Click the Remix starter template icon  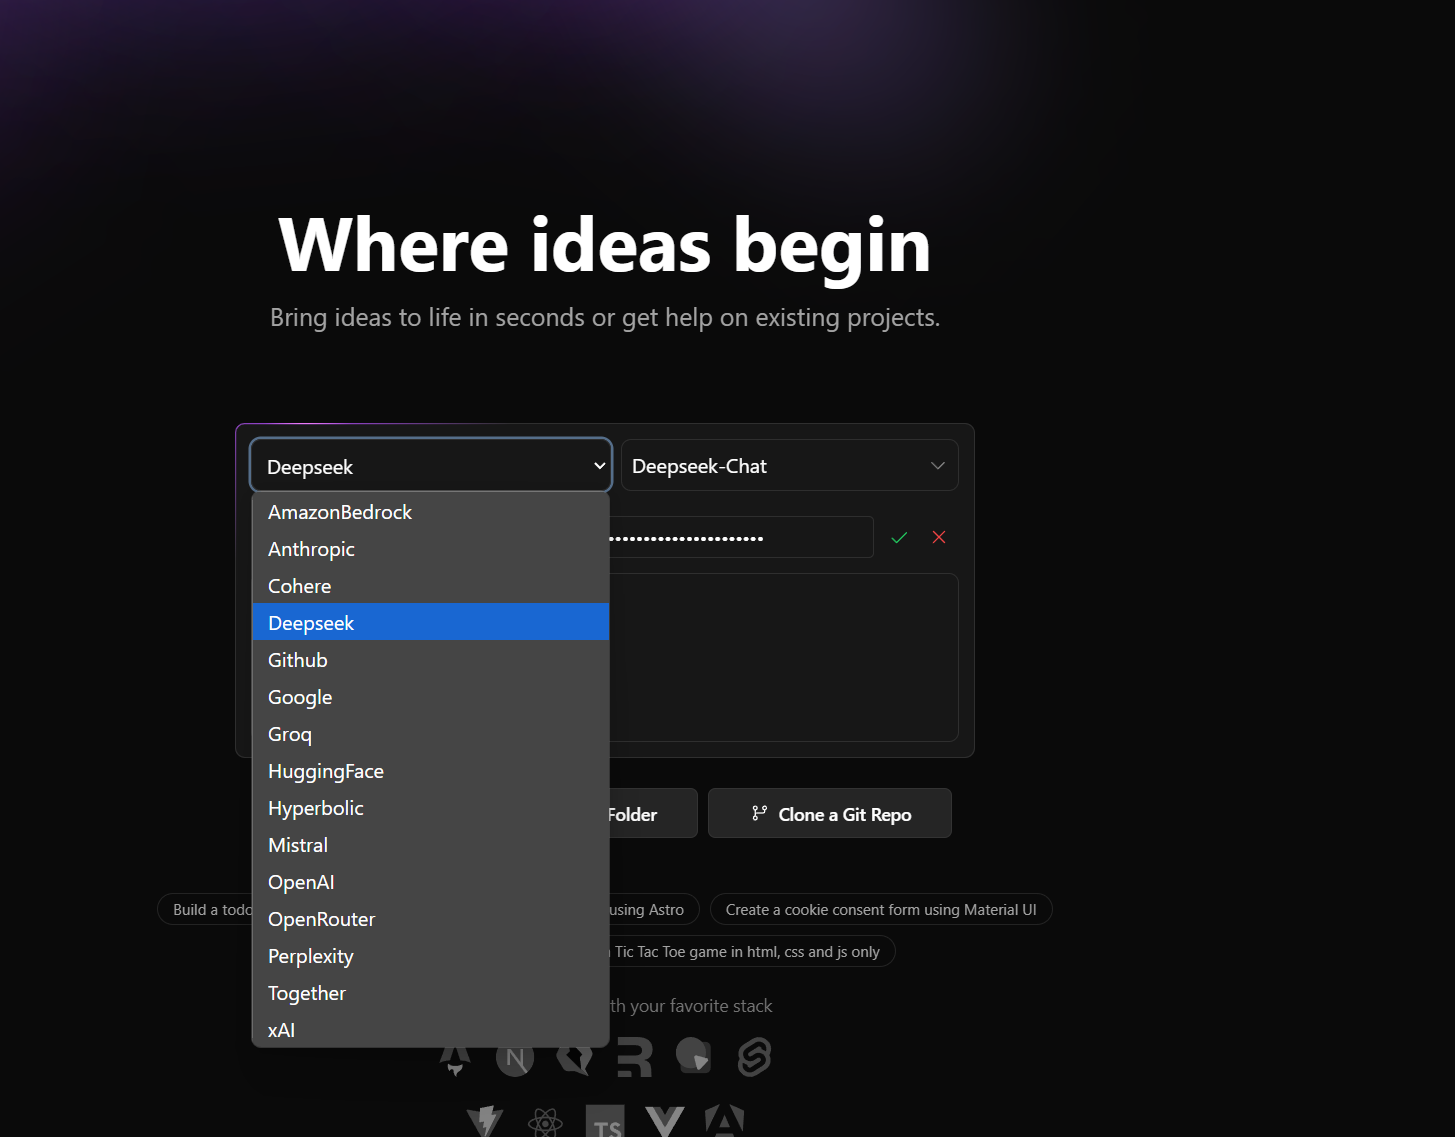(634, 1057)
